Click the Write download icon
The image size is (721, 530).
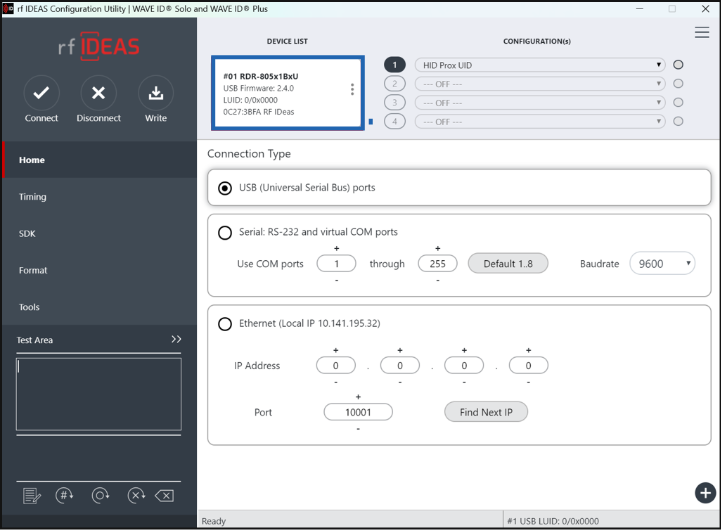pyautogui.click(x=156, y=93)
